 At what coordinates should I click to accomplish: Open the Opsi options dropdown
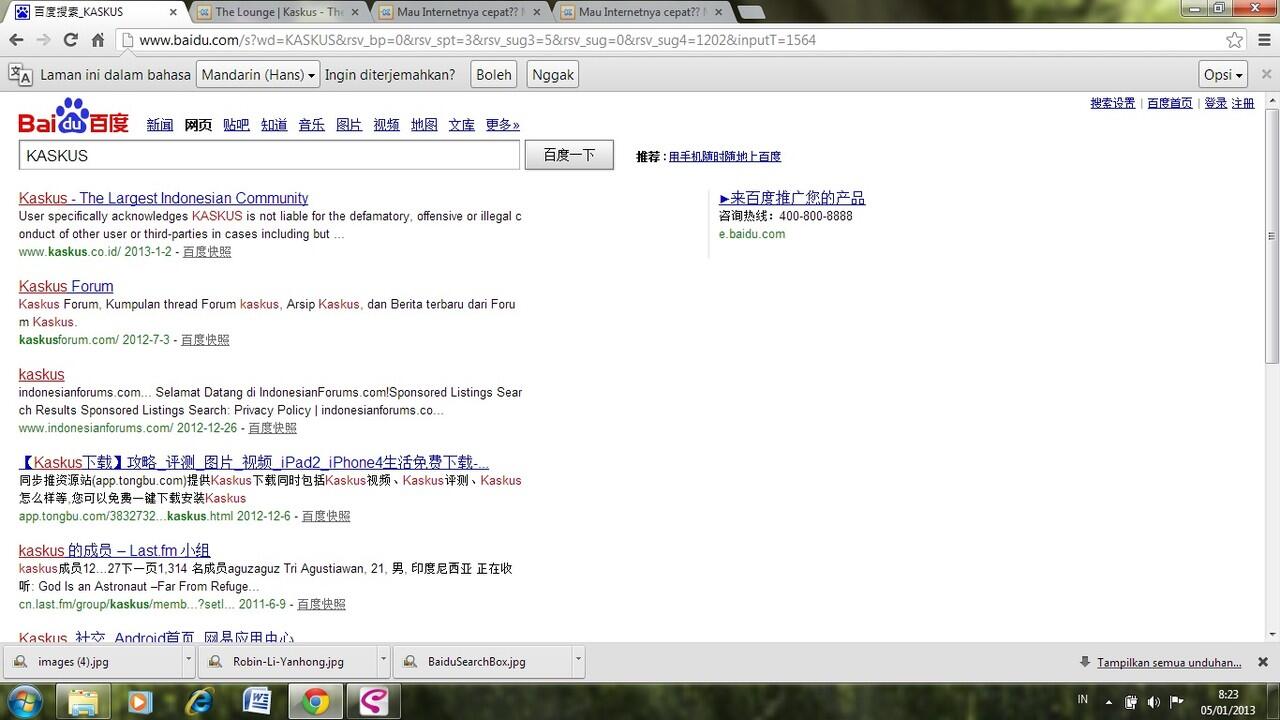(1224, 75)
